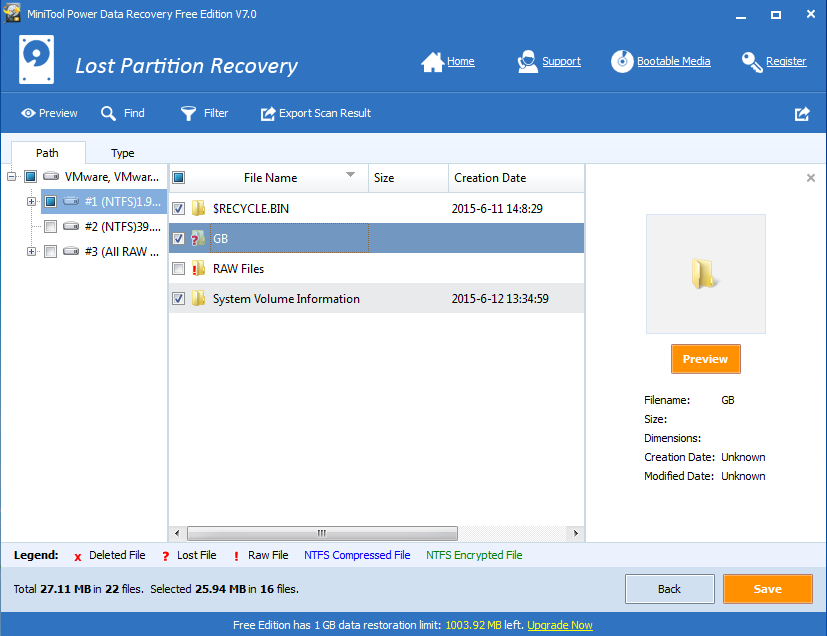The width and height of the screenshot is (827, 636).
Task: Click the Find magnifier icon
Action: pos(108,113)
